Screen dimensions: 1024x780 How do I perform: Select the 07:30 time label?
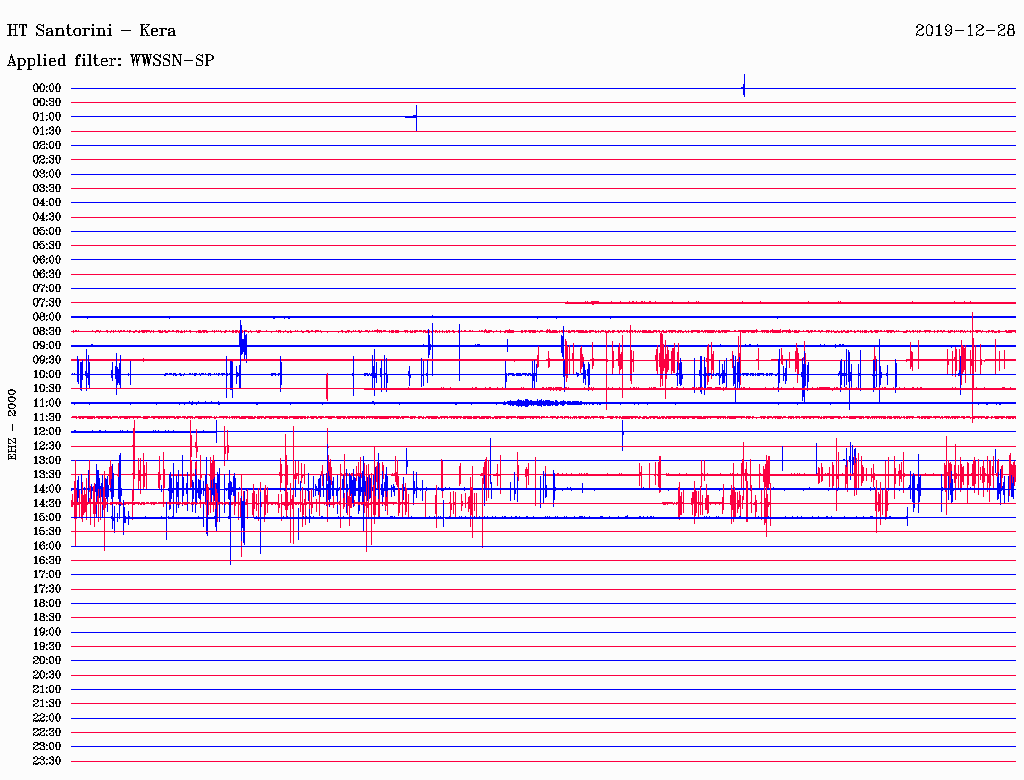[47, 303]
